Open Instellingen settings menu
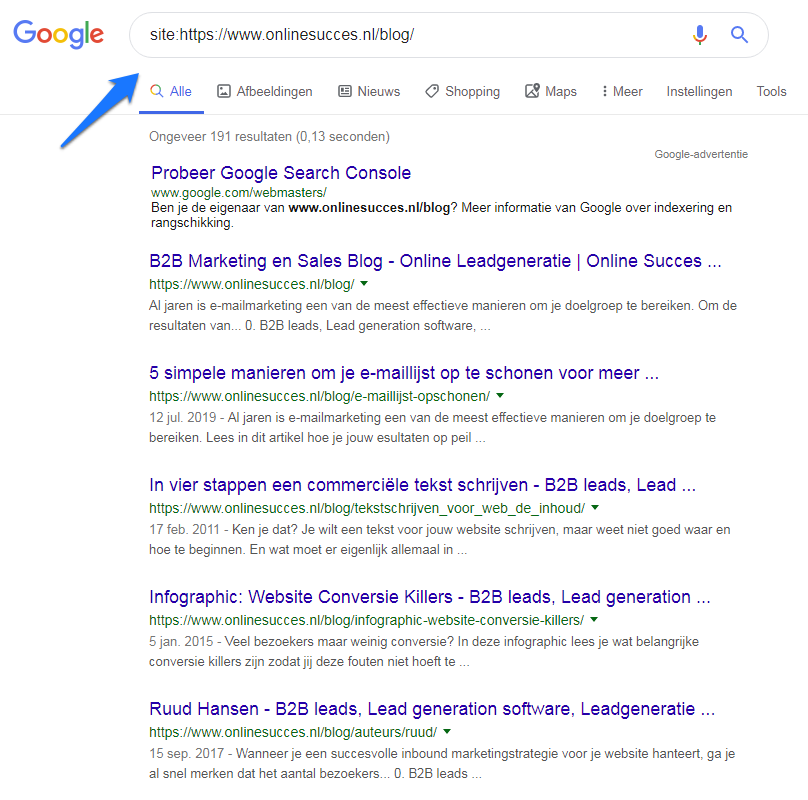808x800 pixels. click(x=699, y=91)
